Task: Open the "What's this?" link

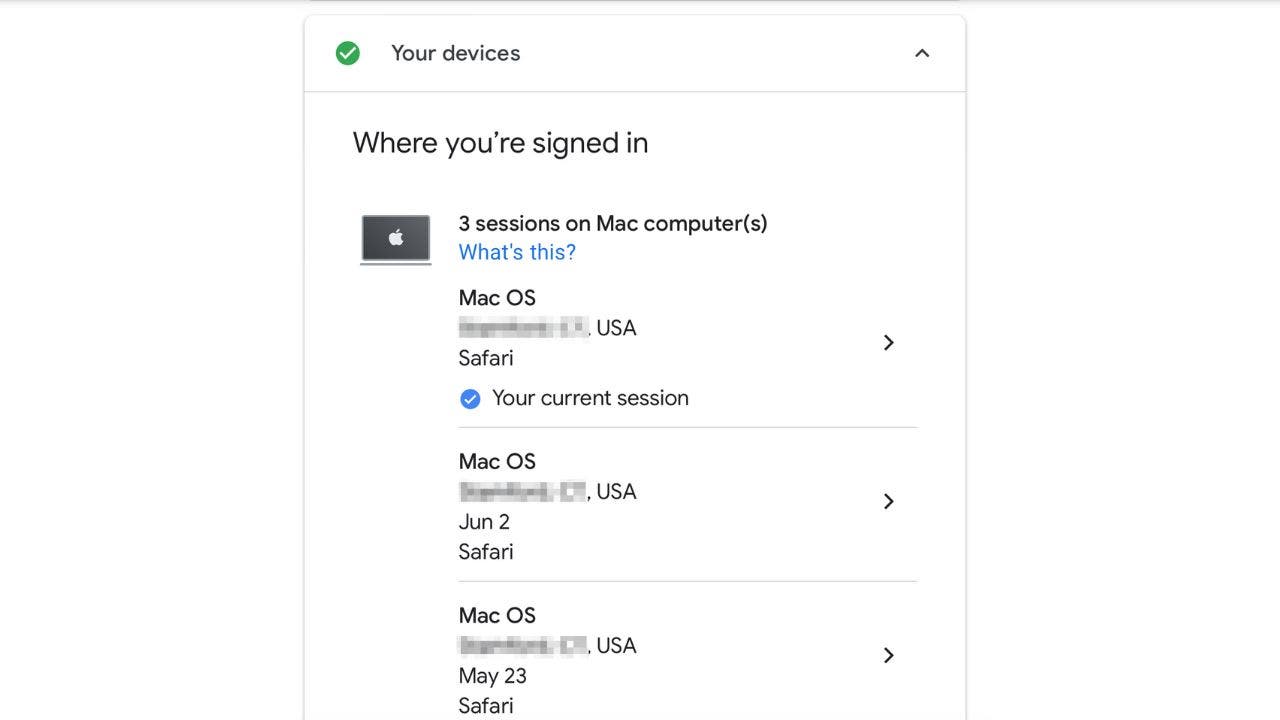Action: (x=516, y=252)
